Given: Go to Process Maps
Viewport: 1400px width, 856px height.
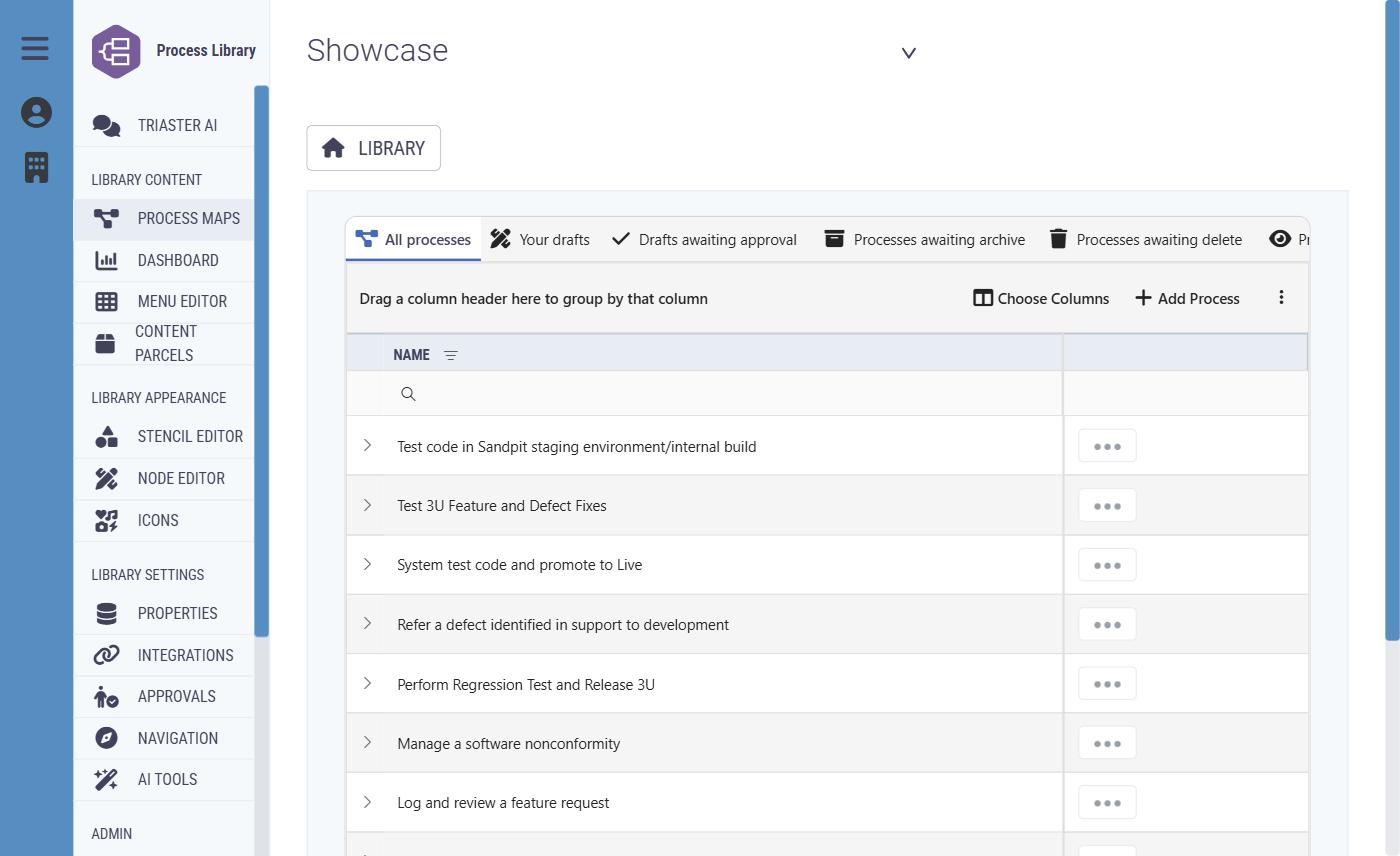Looking at the screenshot, I should [164, 219].
